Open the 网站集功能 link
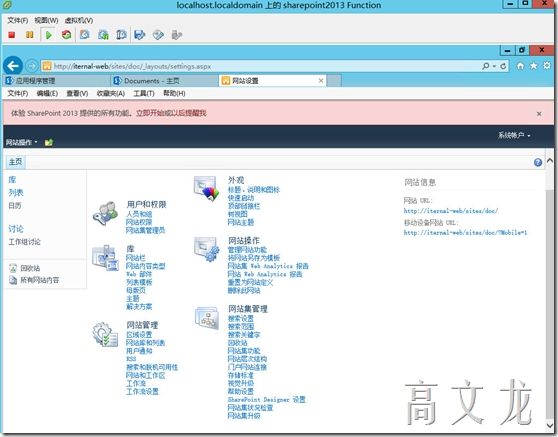 click(x=244, y=351)
